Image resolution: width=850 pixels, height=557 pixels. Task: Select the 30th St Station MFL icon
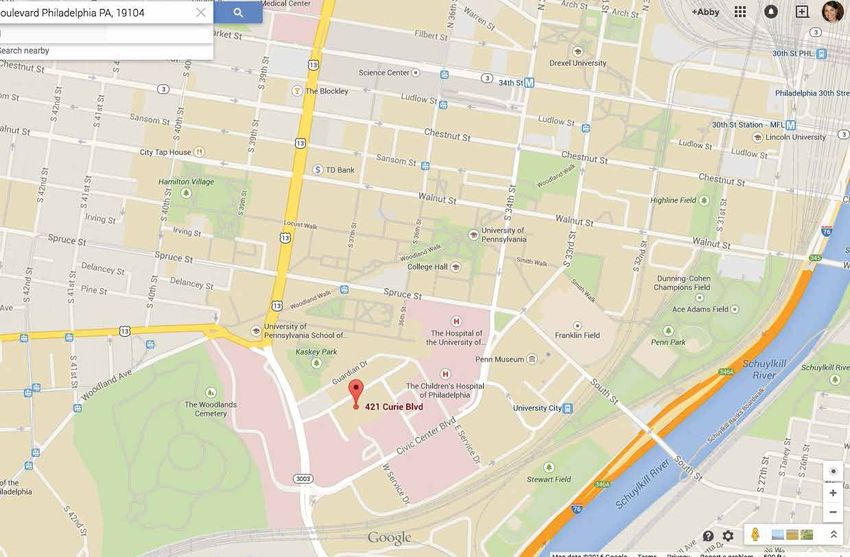pos(791,125)
